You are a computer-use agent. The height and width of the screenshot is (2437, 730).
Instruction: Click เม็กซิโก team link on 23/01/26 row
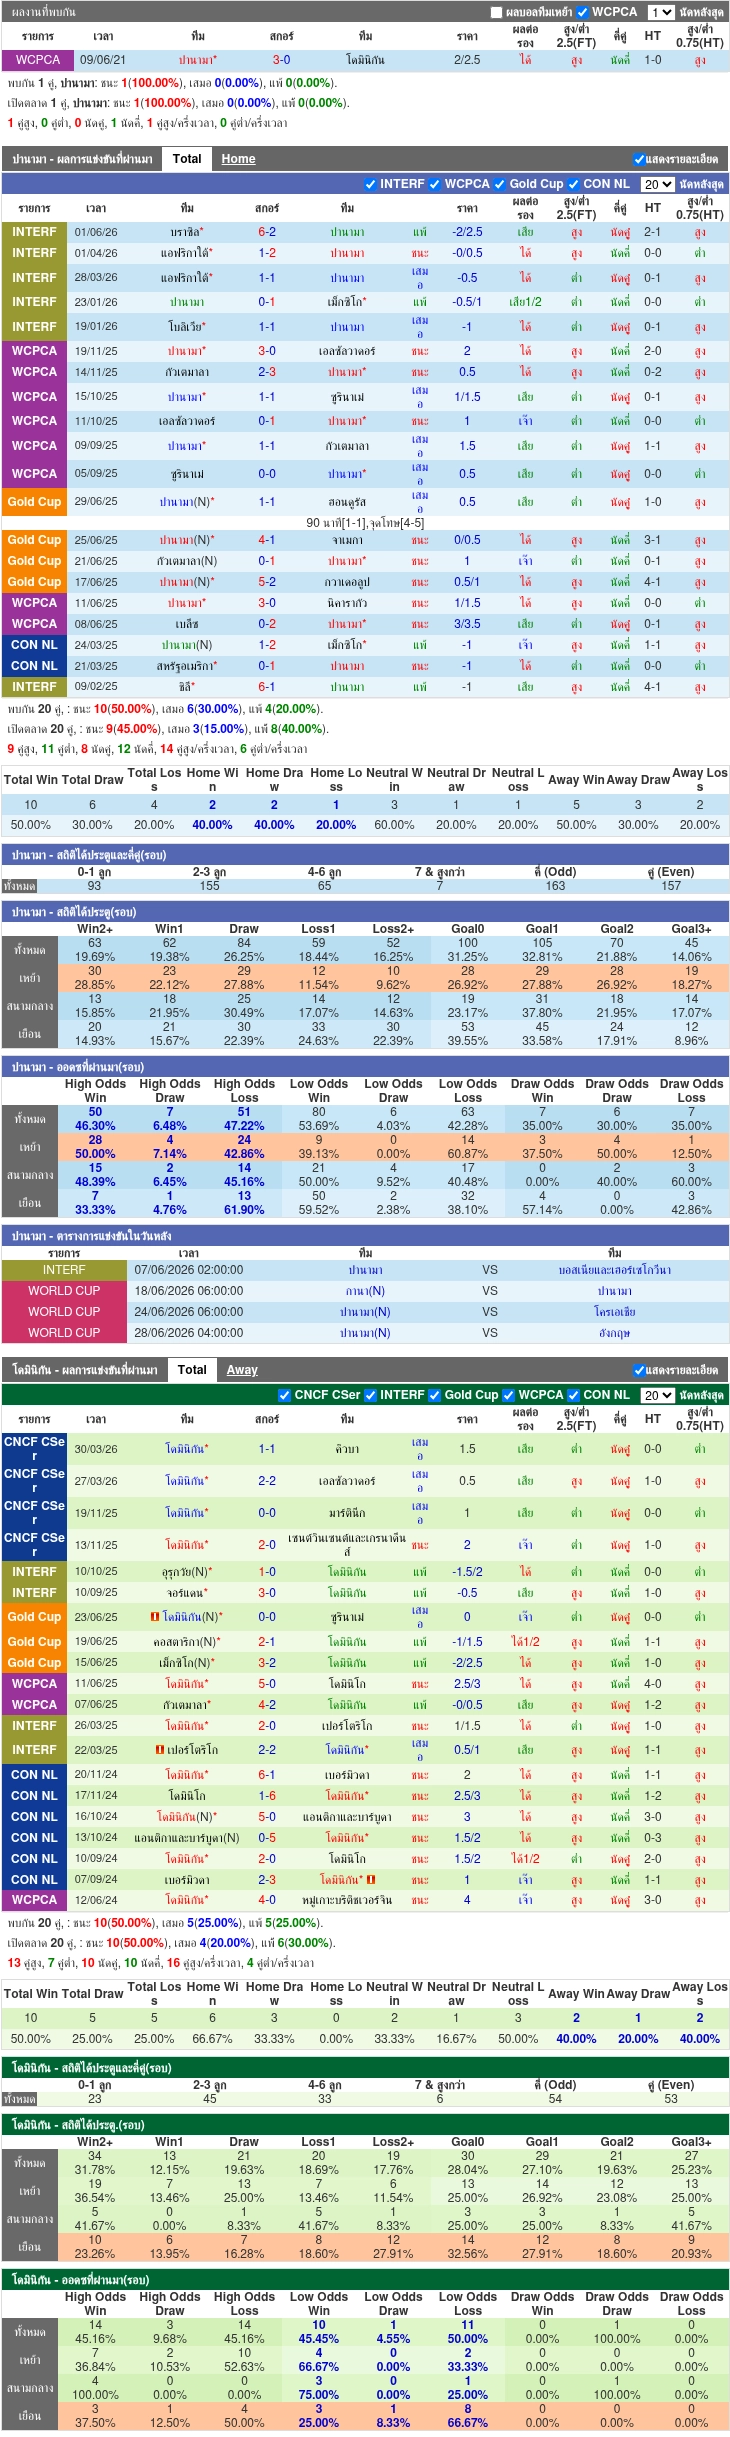(x=347, y=302)
